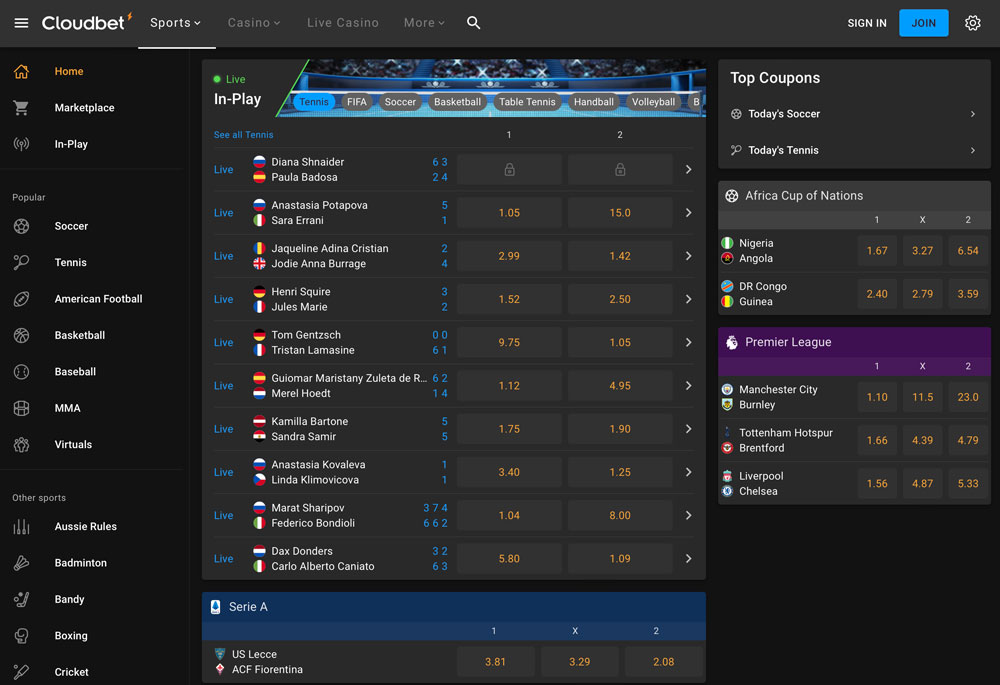Viewport: 1000px width, 685px height.
Task: Expand the Donders vs Caniato match arrow
Action: 688,559
